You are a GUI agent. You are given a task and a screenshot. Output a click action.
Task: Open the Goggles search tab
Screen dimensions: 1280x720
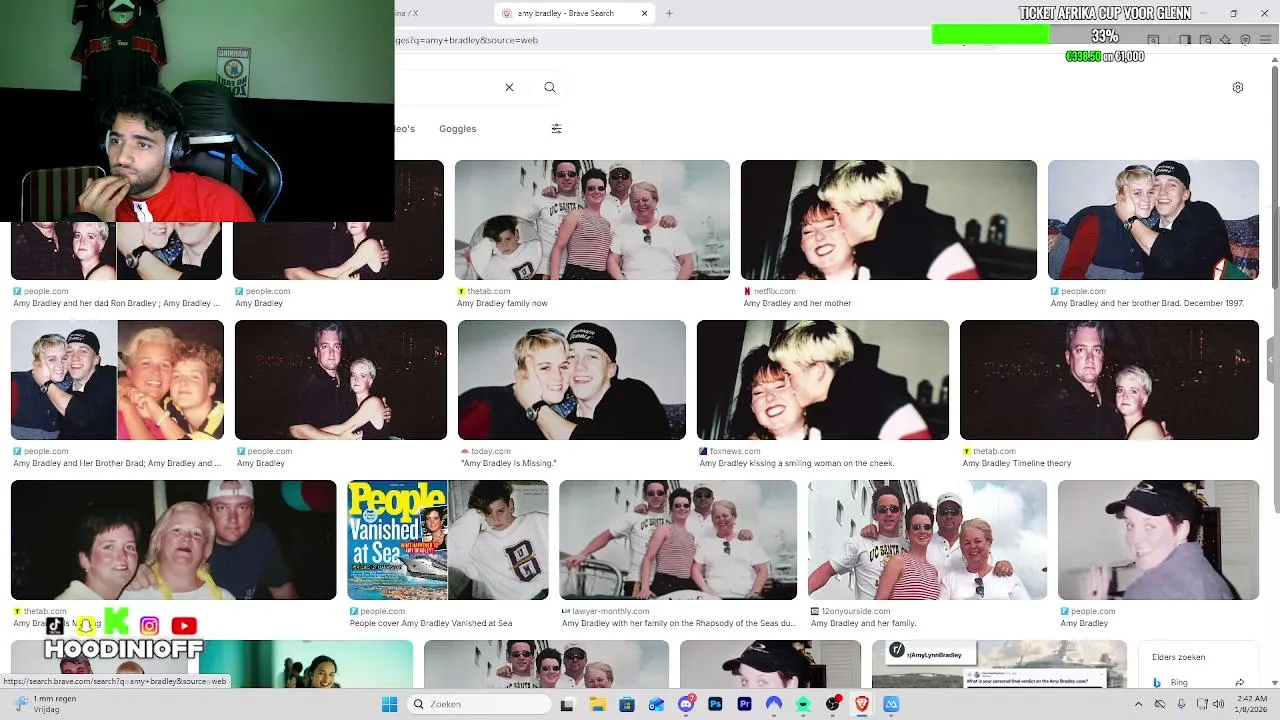click(x=457, y=128)
